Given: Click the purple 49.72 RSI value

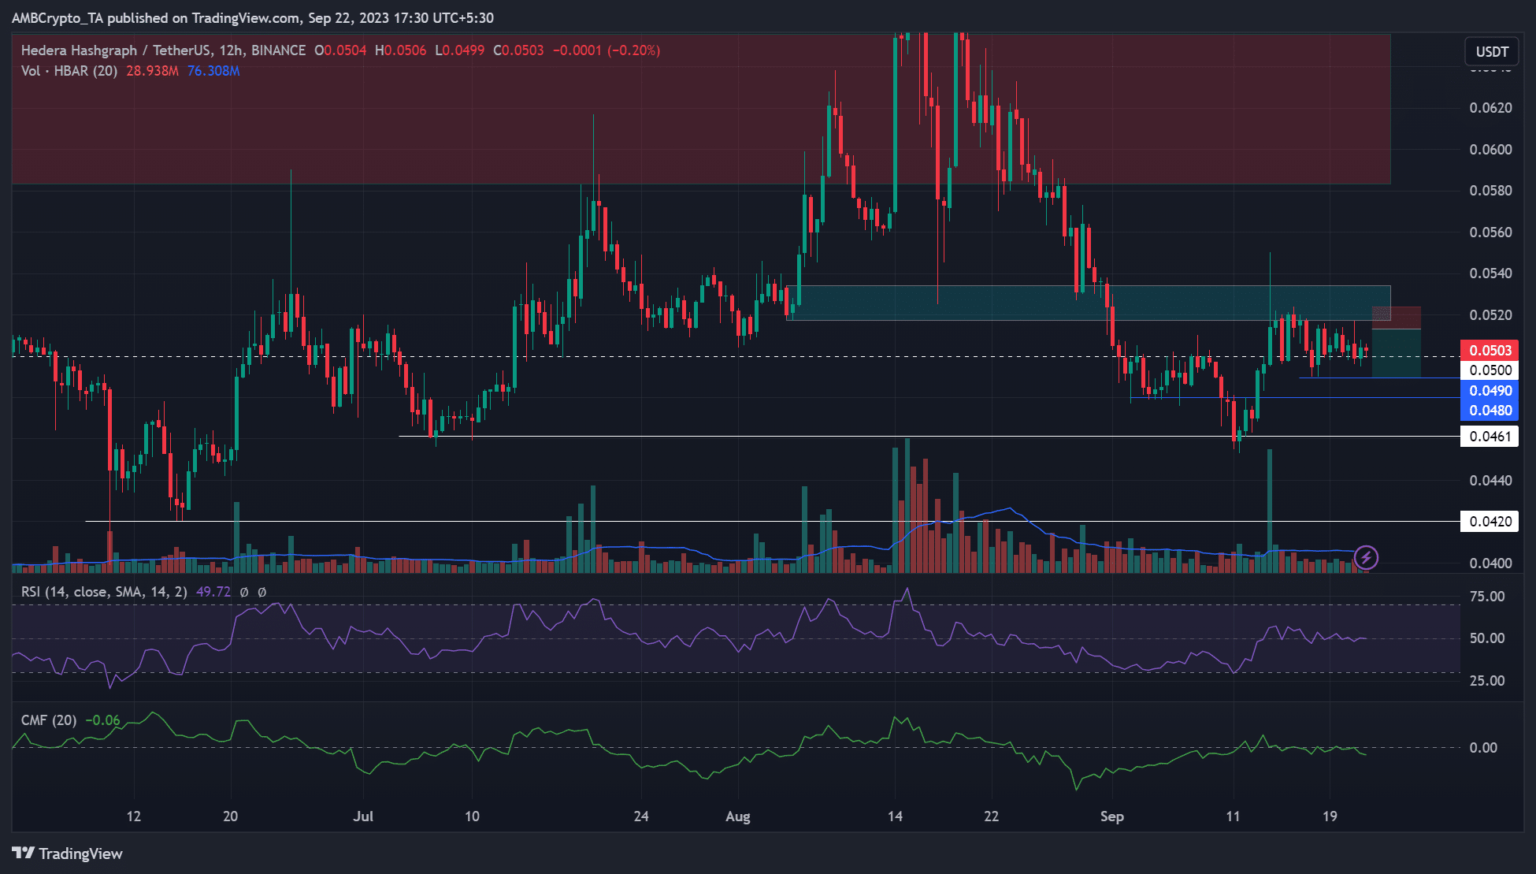Looking at the screenshot, I should click(x=213, y=592).
